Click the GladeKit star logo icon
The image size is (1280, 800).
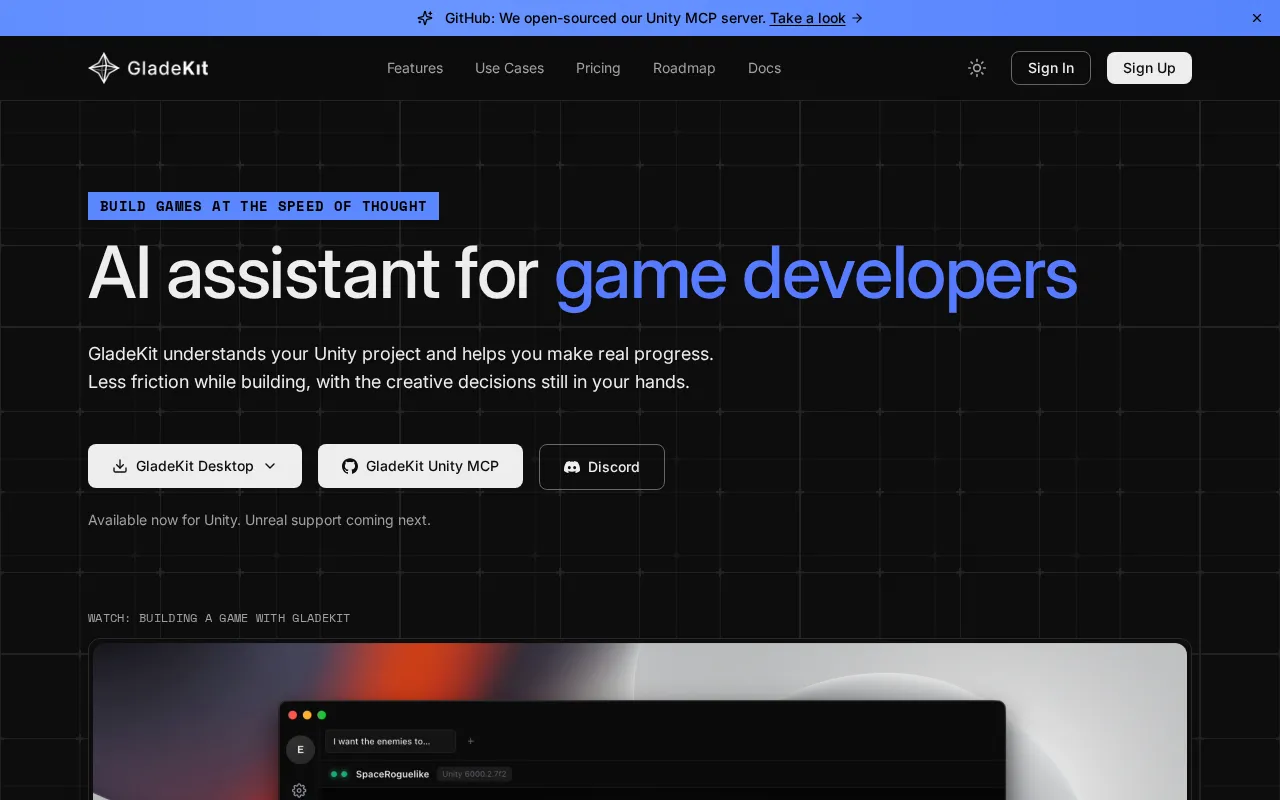point(104,68)
